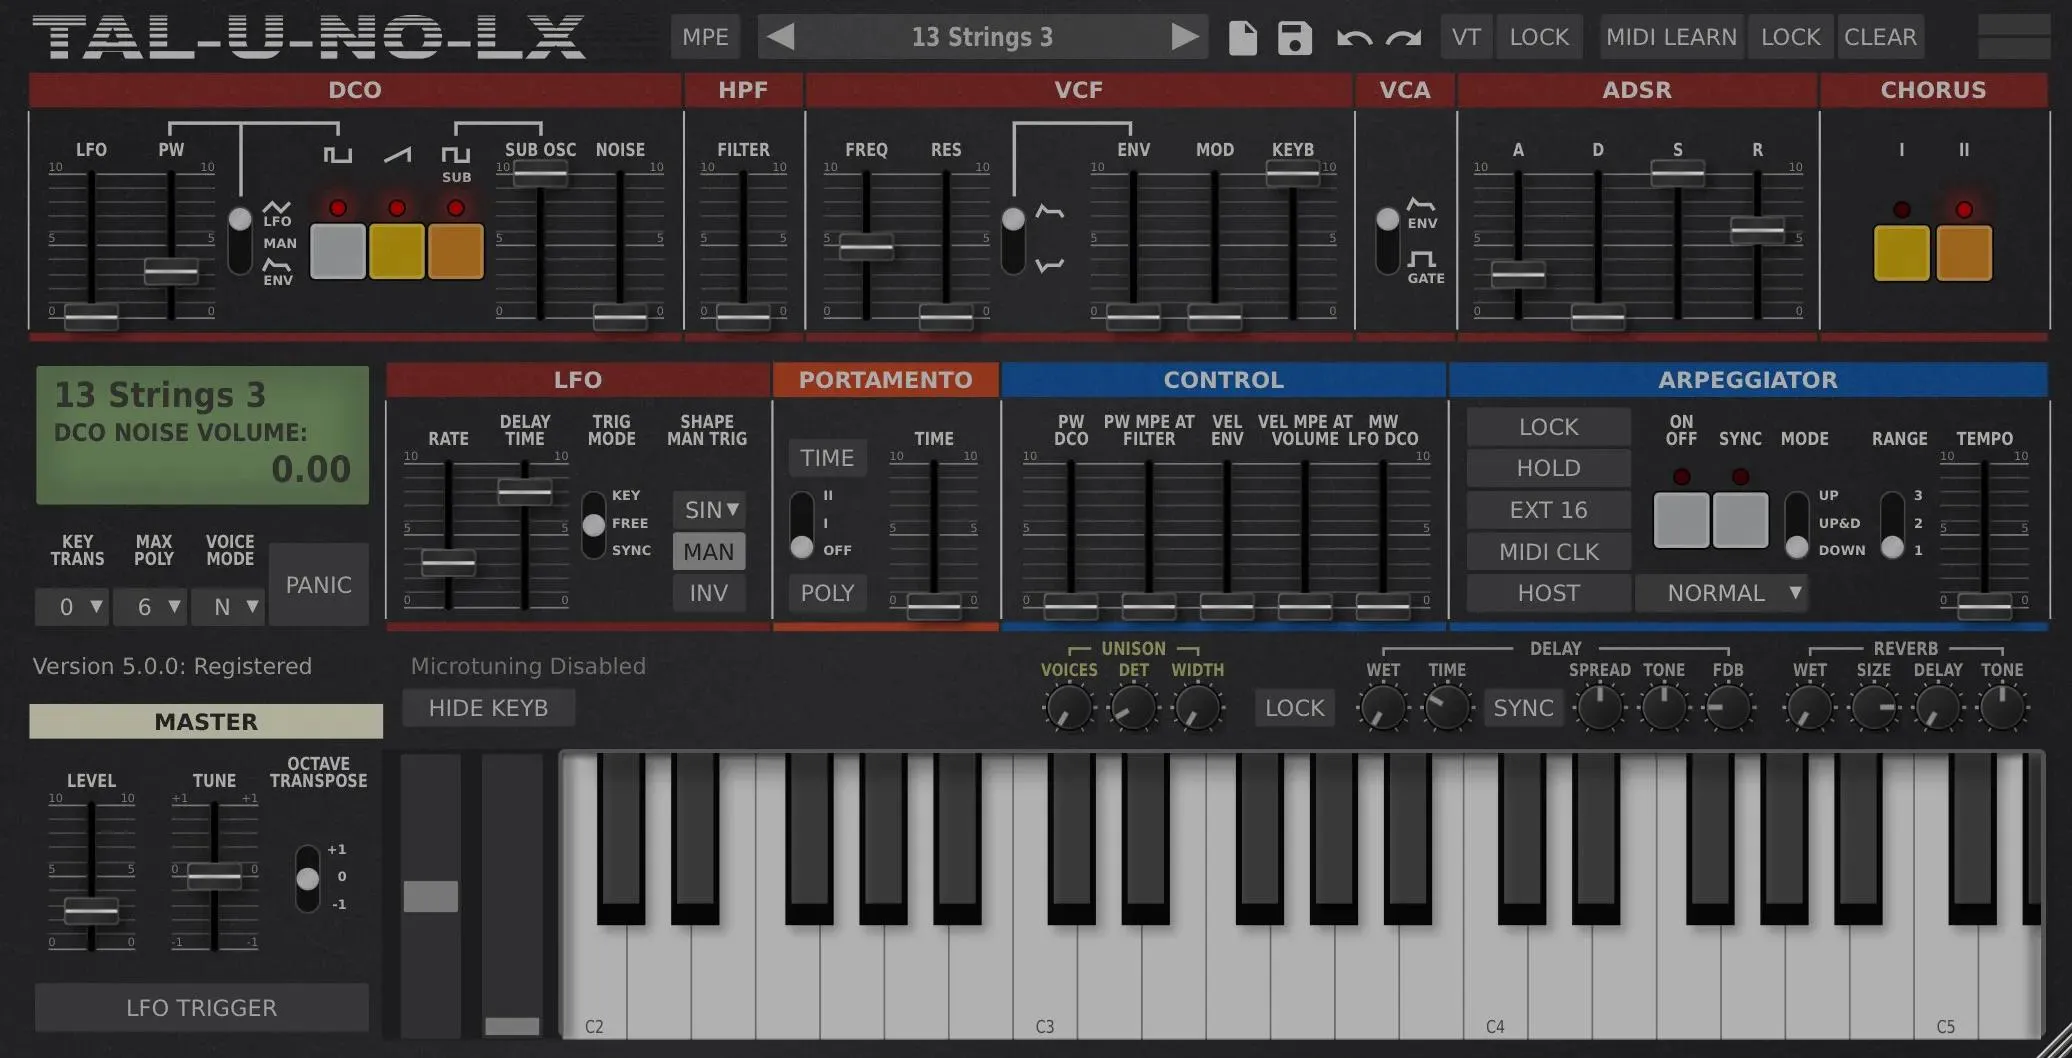
Task: Open the LFO shape SIN dropdown
Action: coord(709,510)
